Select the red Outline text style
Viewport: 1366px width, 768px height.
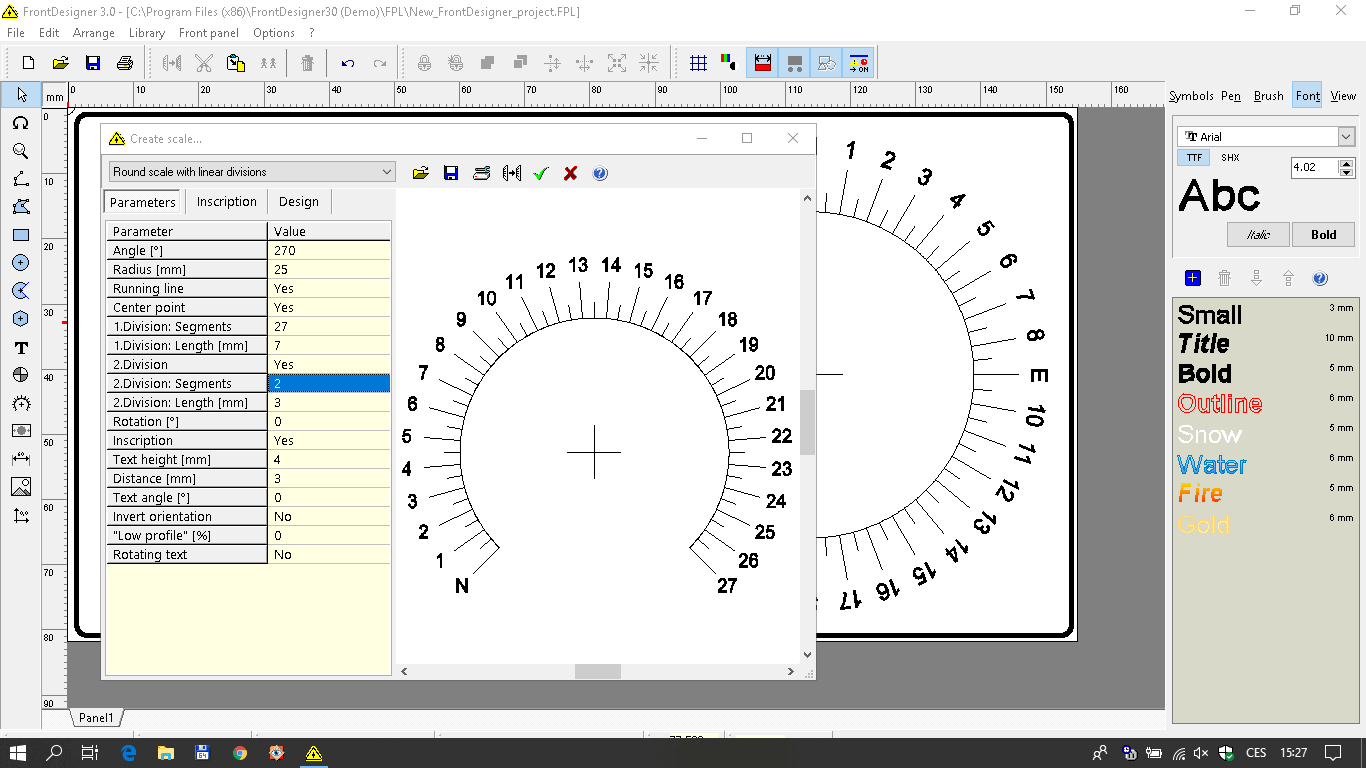click(1219, 404)
